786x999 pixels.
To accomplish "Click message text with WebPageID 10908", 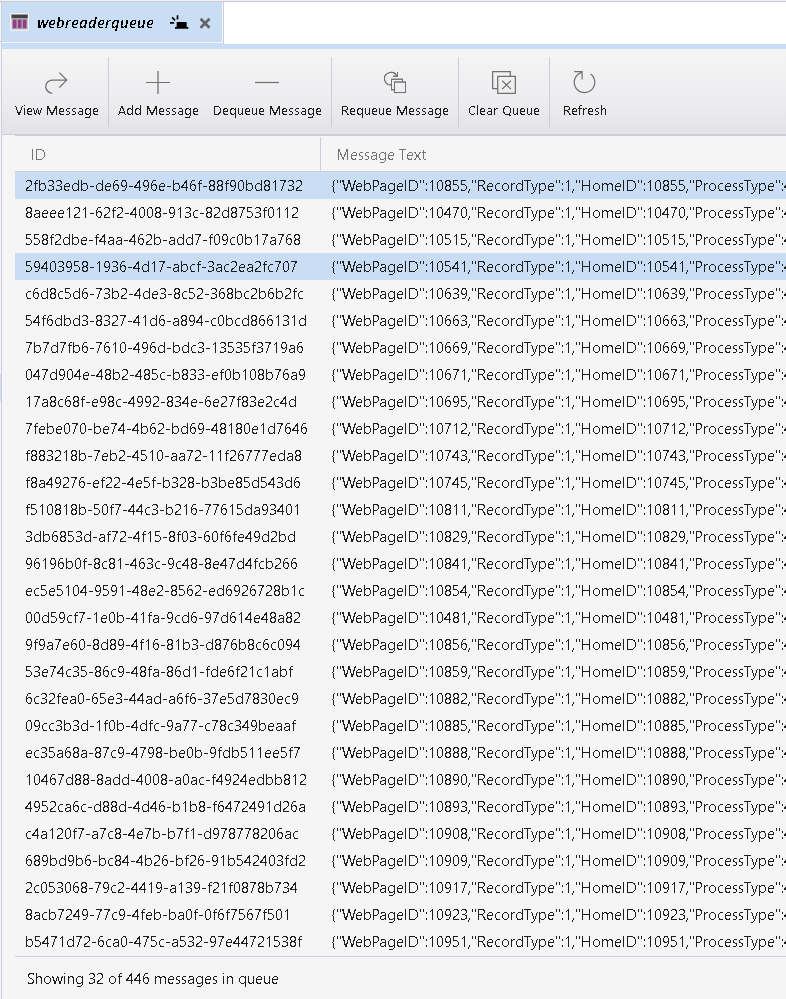I will point(558,833).
